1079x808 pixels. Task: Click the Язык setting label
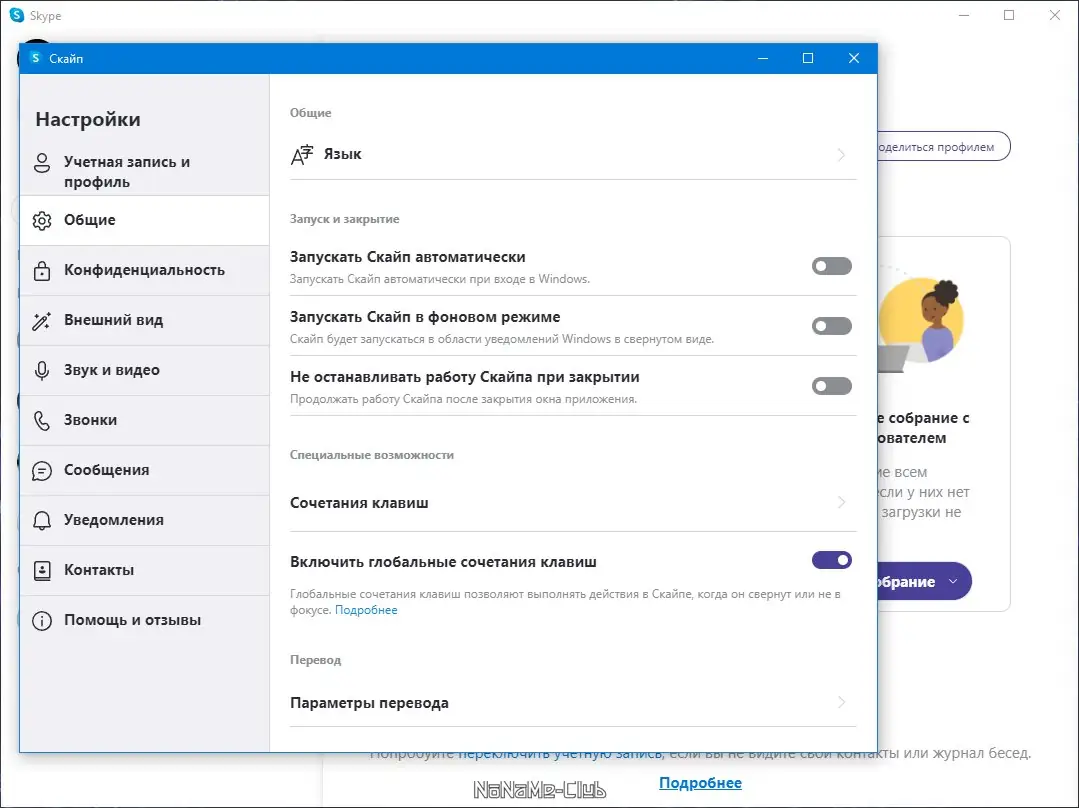click(x=343, y=154)
